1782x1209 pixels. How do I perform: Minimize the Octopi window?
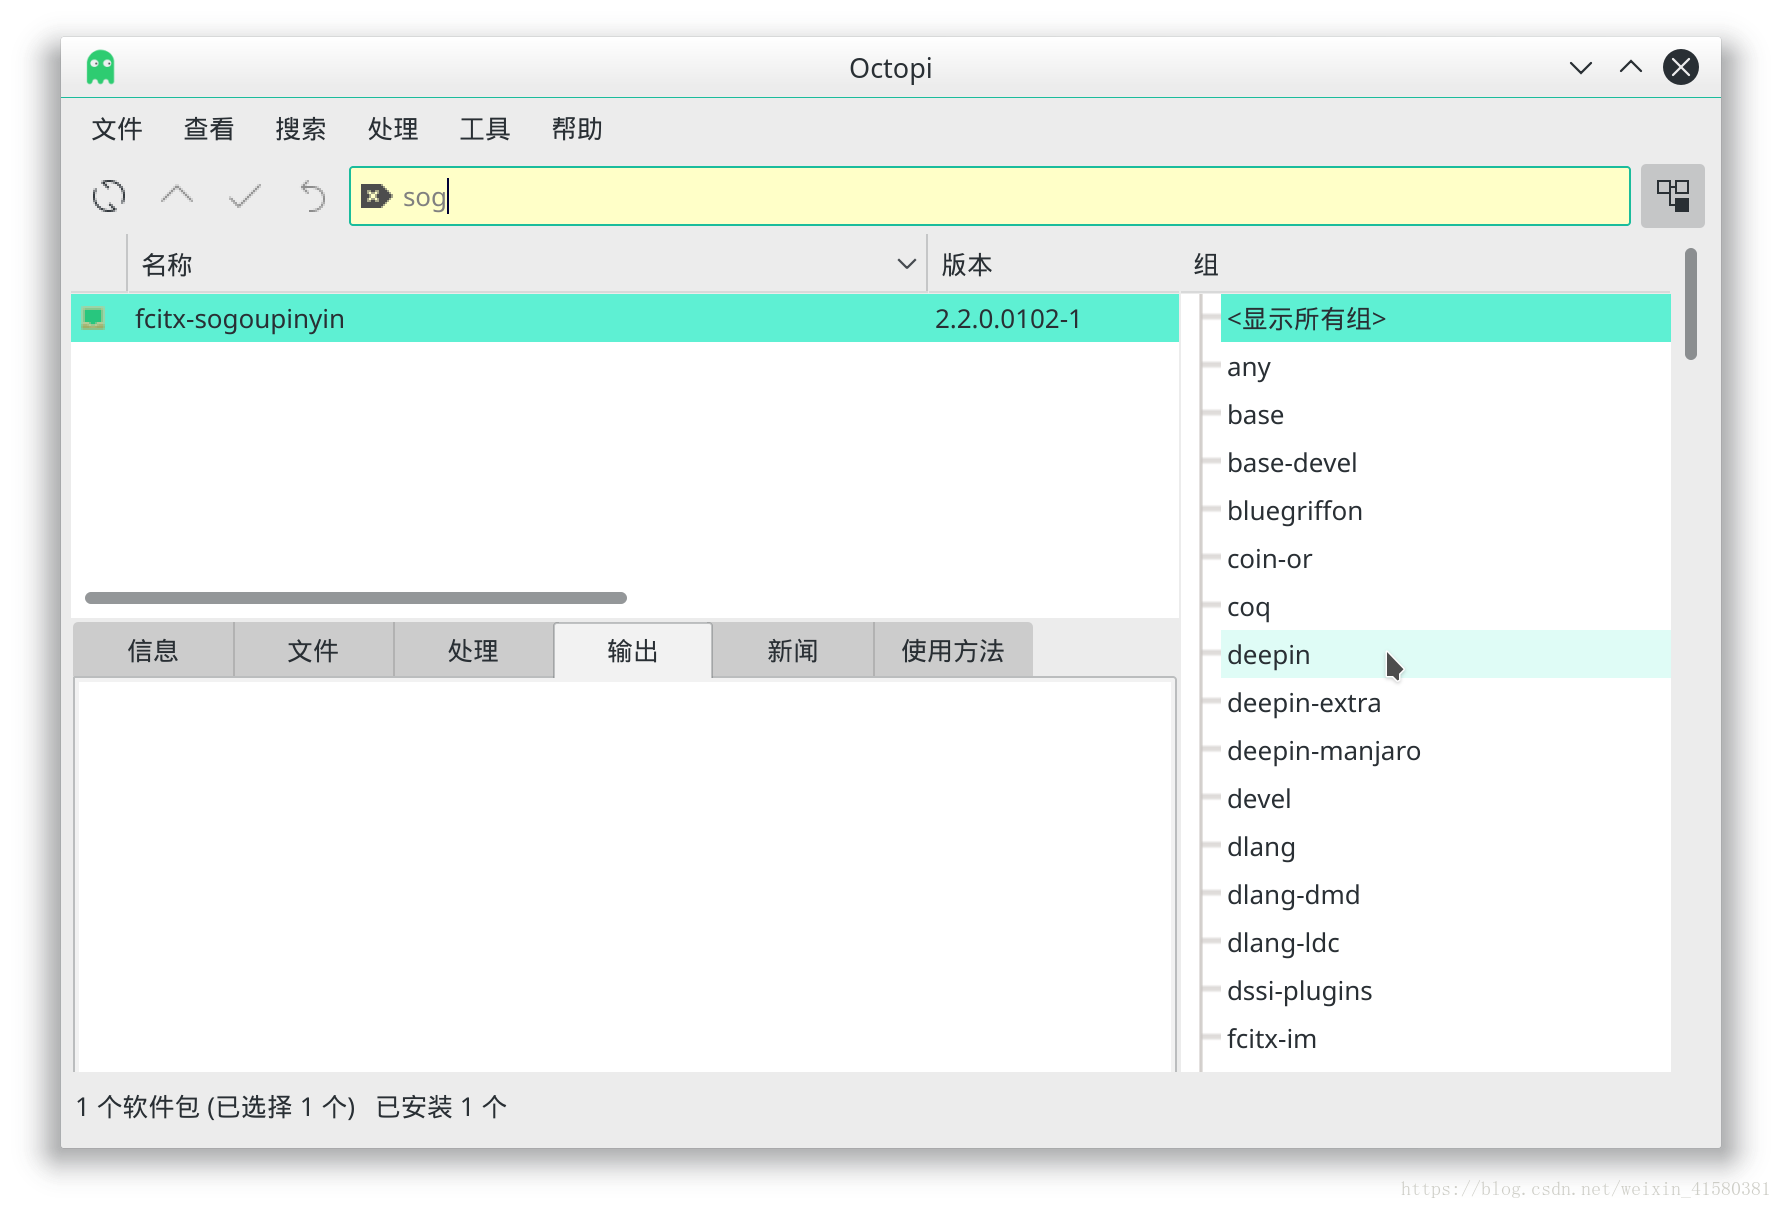(x=1580, y=68)
